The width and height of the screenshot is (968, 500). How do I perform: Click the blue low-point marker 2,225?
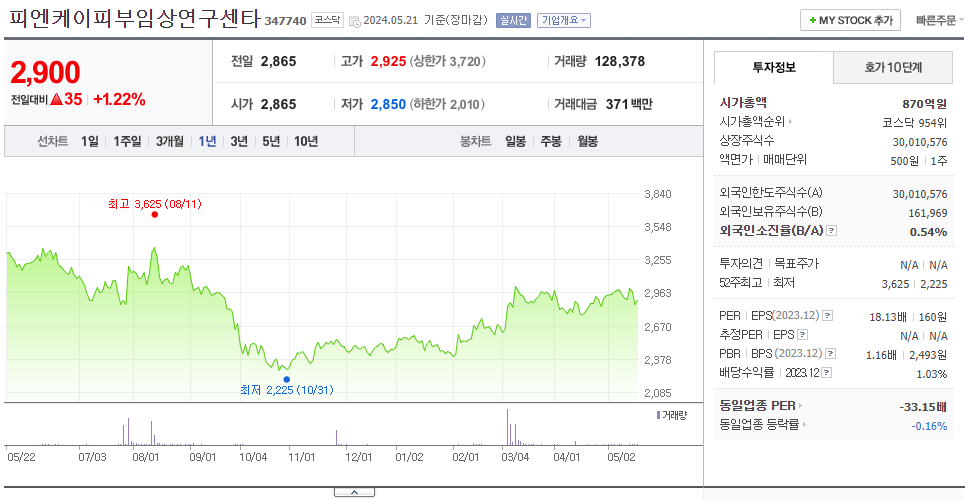[286, 379]
